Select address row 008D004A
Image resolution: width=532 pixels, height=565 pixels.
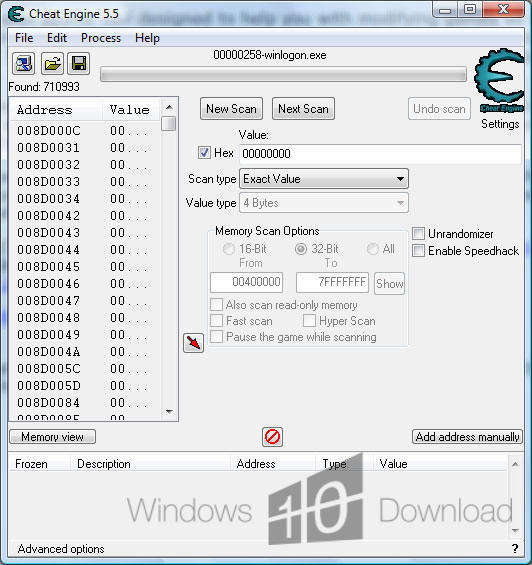[x=84, y=351]
